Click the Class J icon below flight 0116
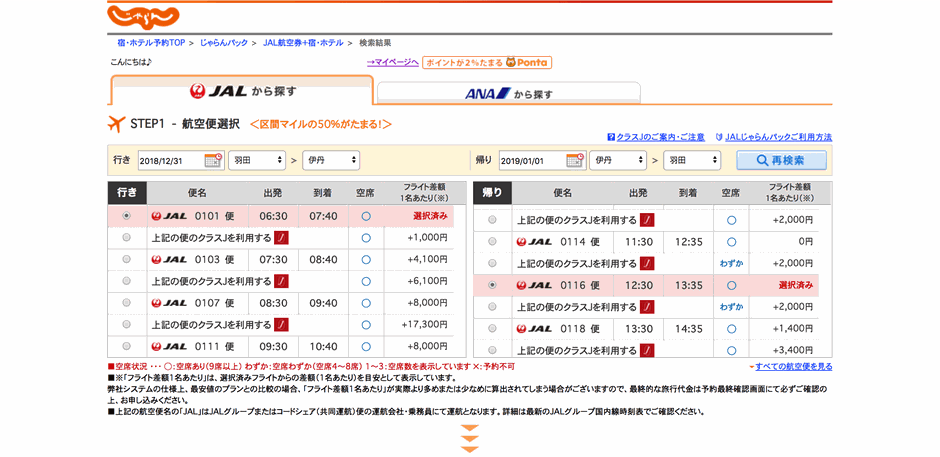Image resolution: width=940 pixels, height=457 pixels. 647,307
